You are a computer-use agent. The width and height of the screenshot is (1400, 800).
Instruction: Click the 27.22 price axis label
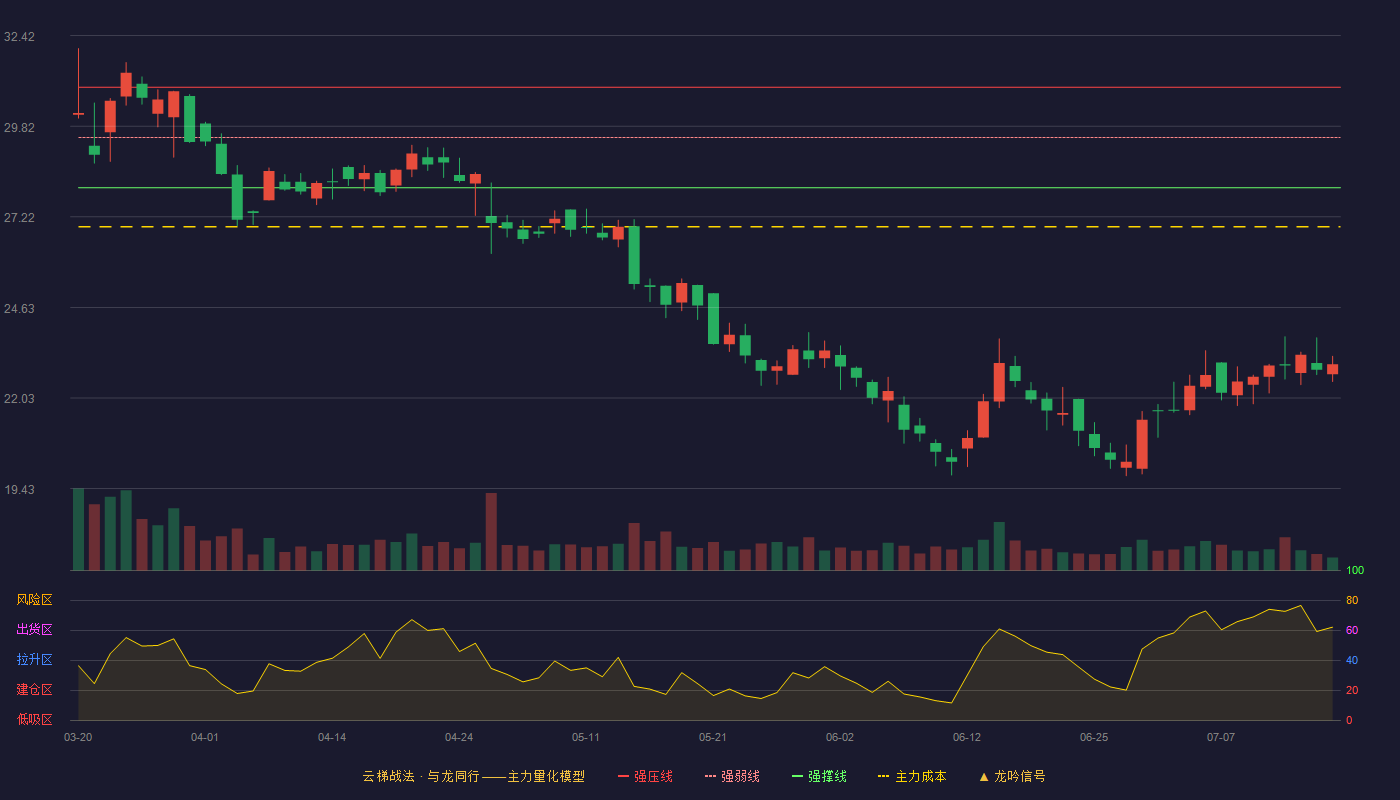pos(19,218)
